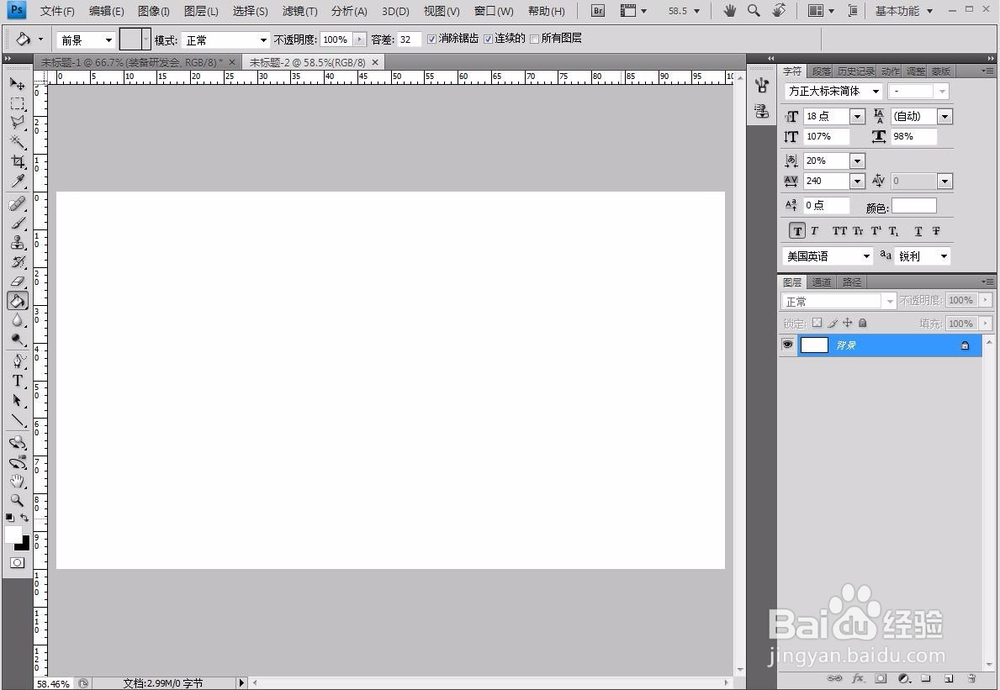Select the Paint Bucket tool
The image size is (1000, 690).
point(17,300)
